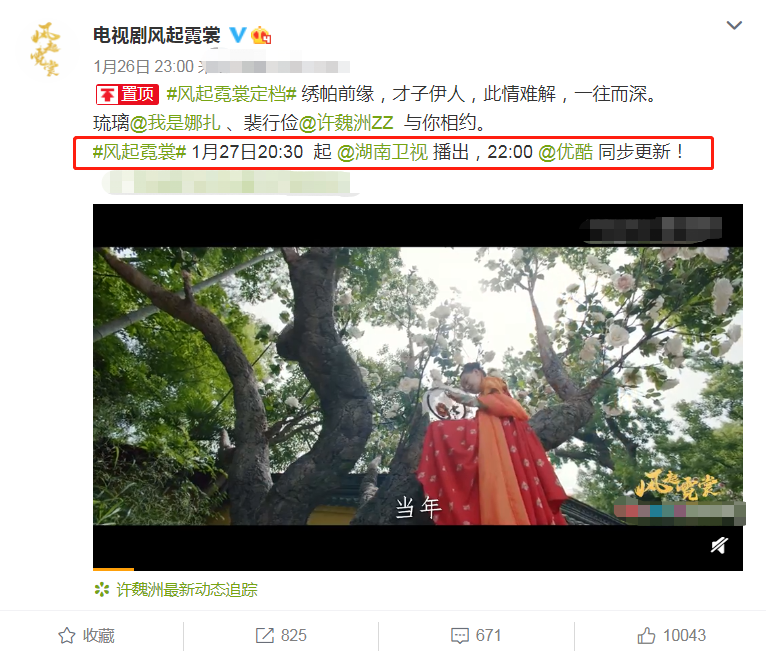
Task: Open the post options chevron dropdown
Action: click(x=734, y=25)
